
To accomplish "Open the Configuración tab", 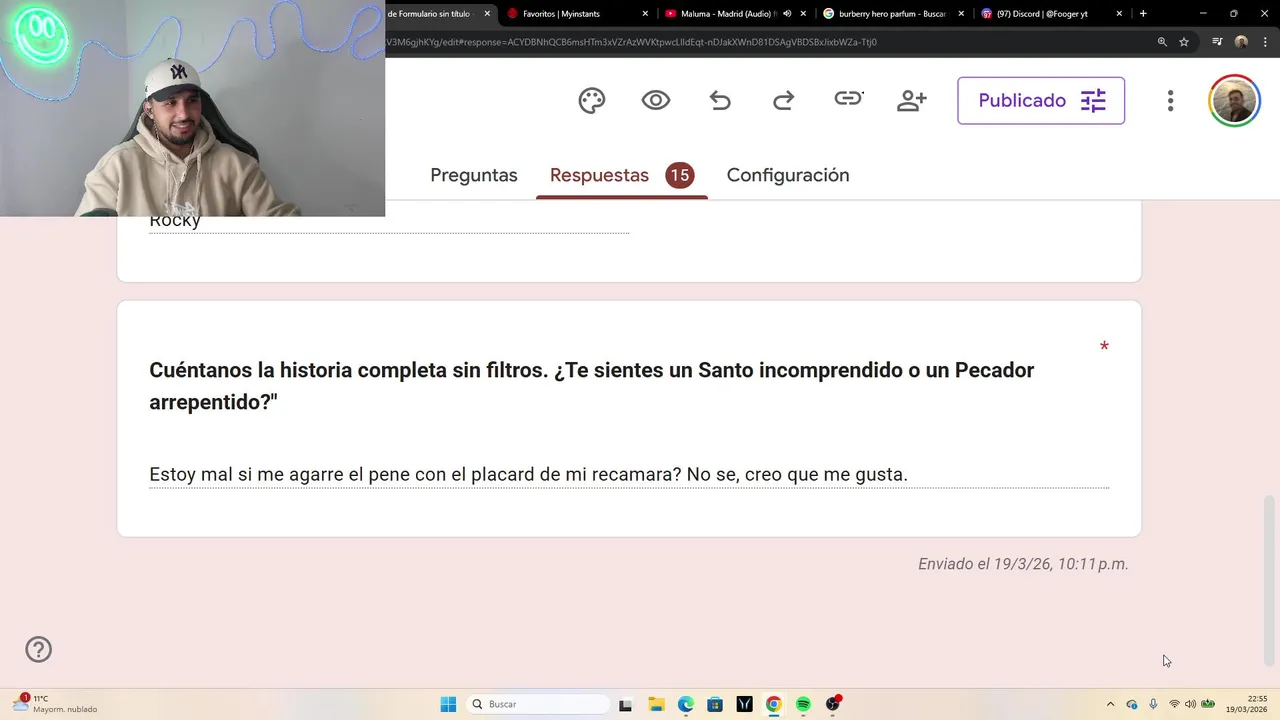I will 788,175.
